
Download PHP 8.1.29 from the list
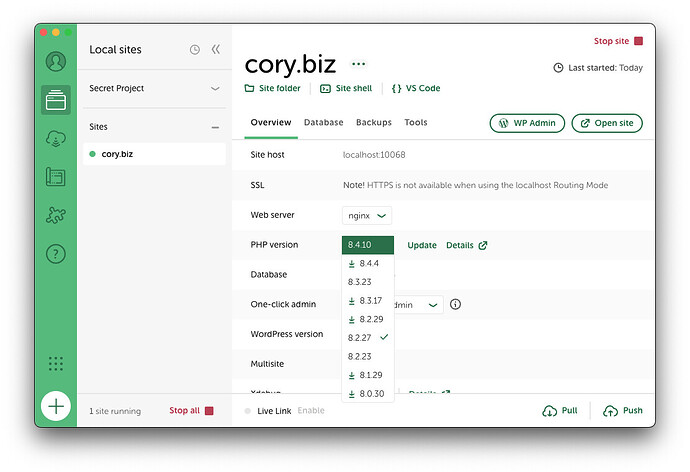click(368, 375)
